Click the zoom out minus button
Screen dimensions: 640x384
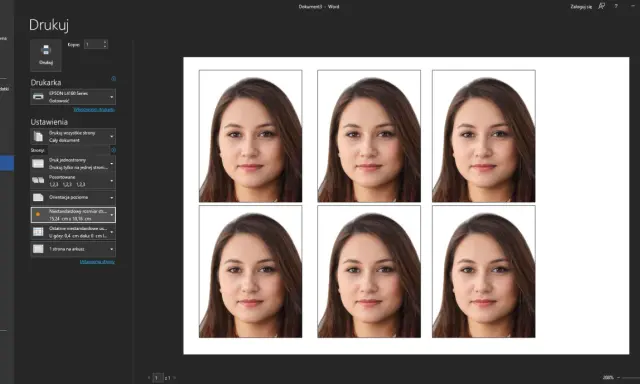tap(618, 378)
